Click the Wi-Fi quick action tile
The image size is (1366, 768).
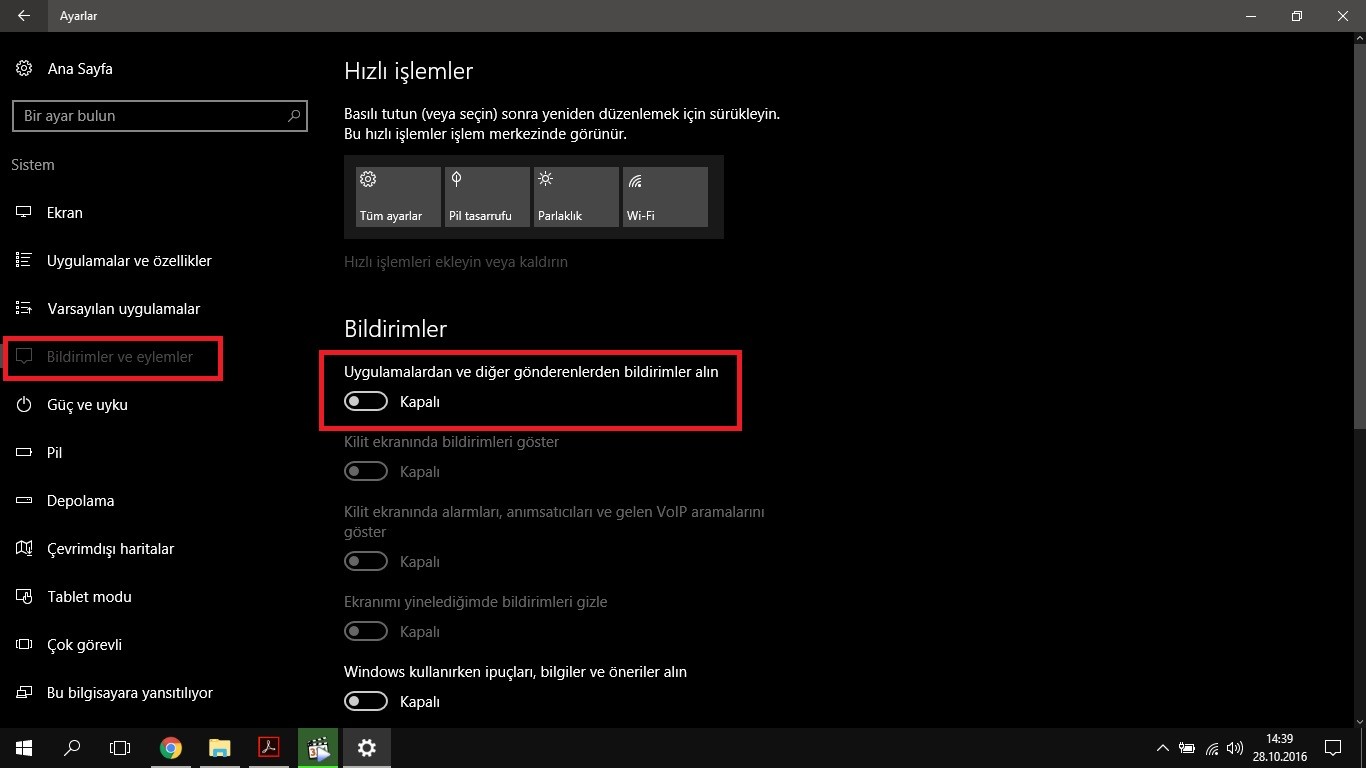(x=665, y=197)
